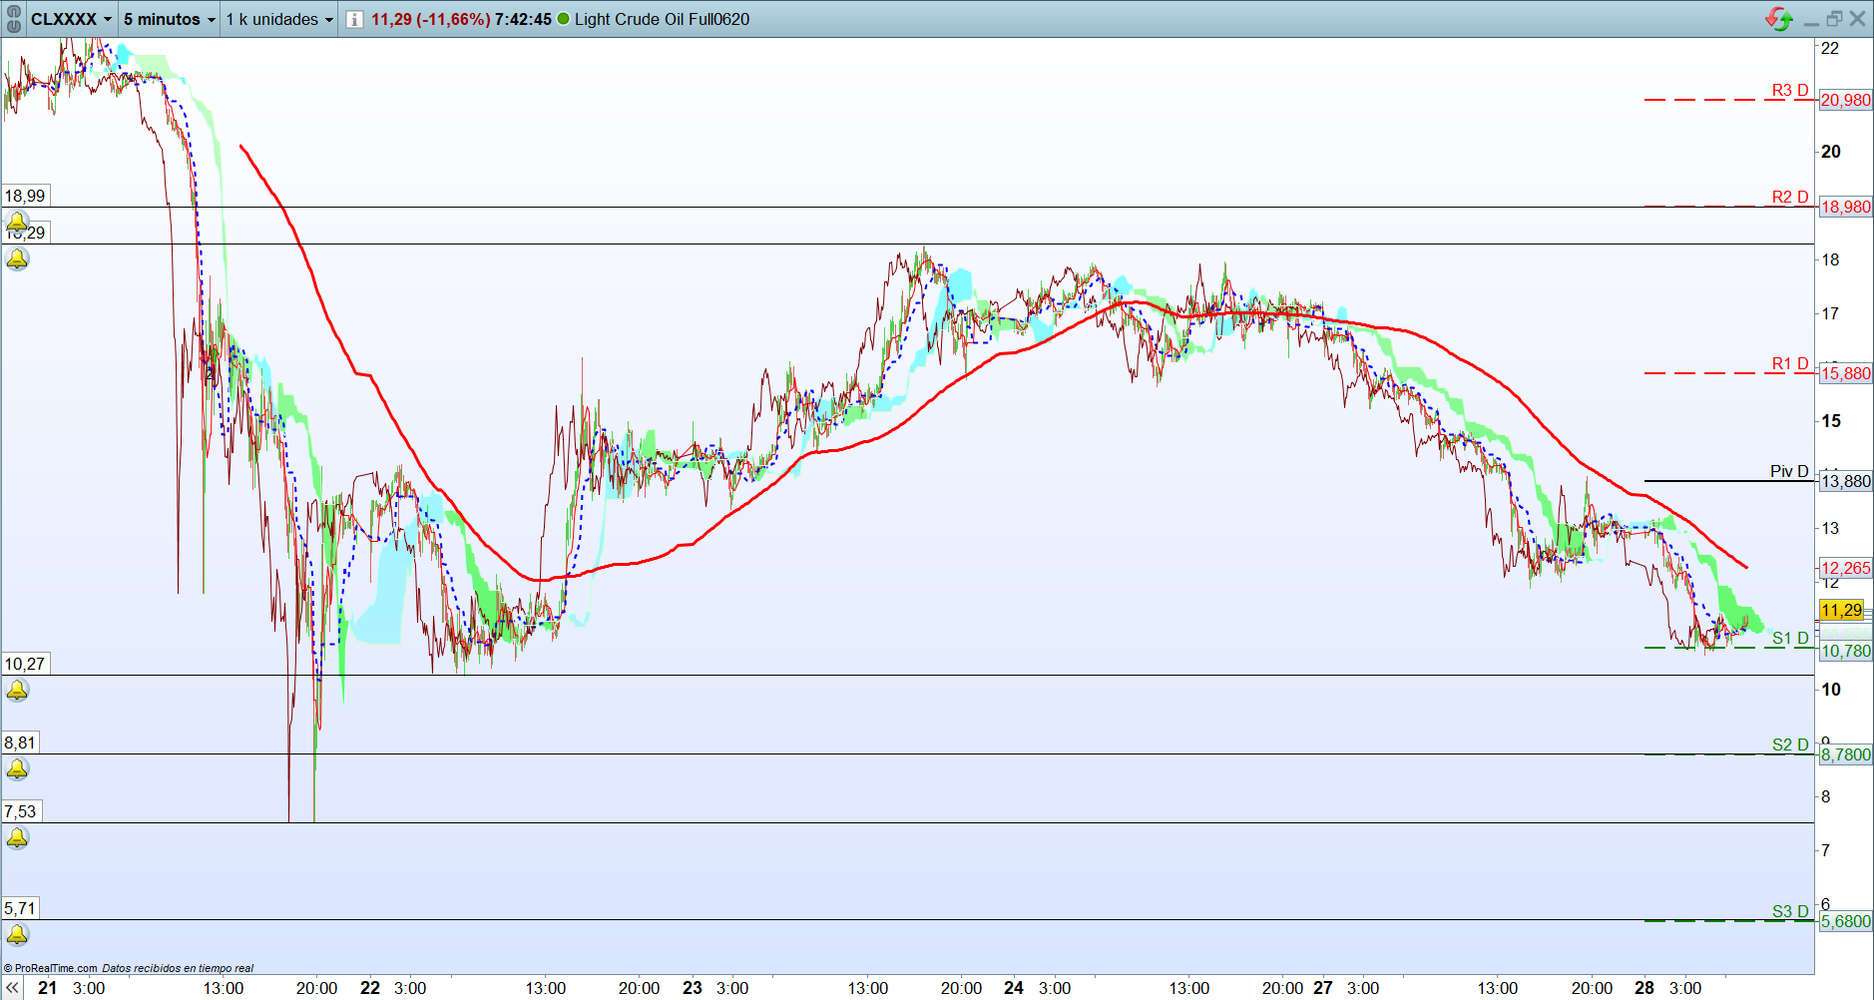Close the chart window

pyautogui.click(x=1857, y=19)
